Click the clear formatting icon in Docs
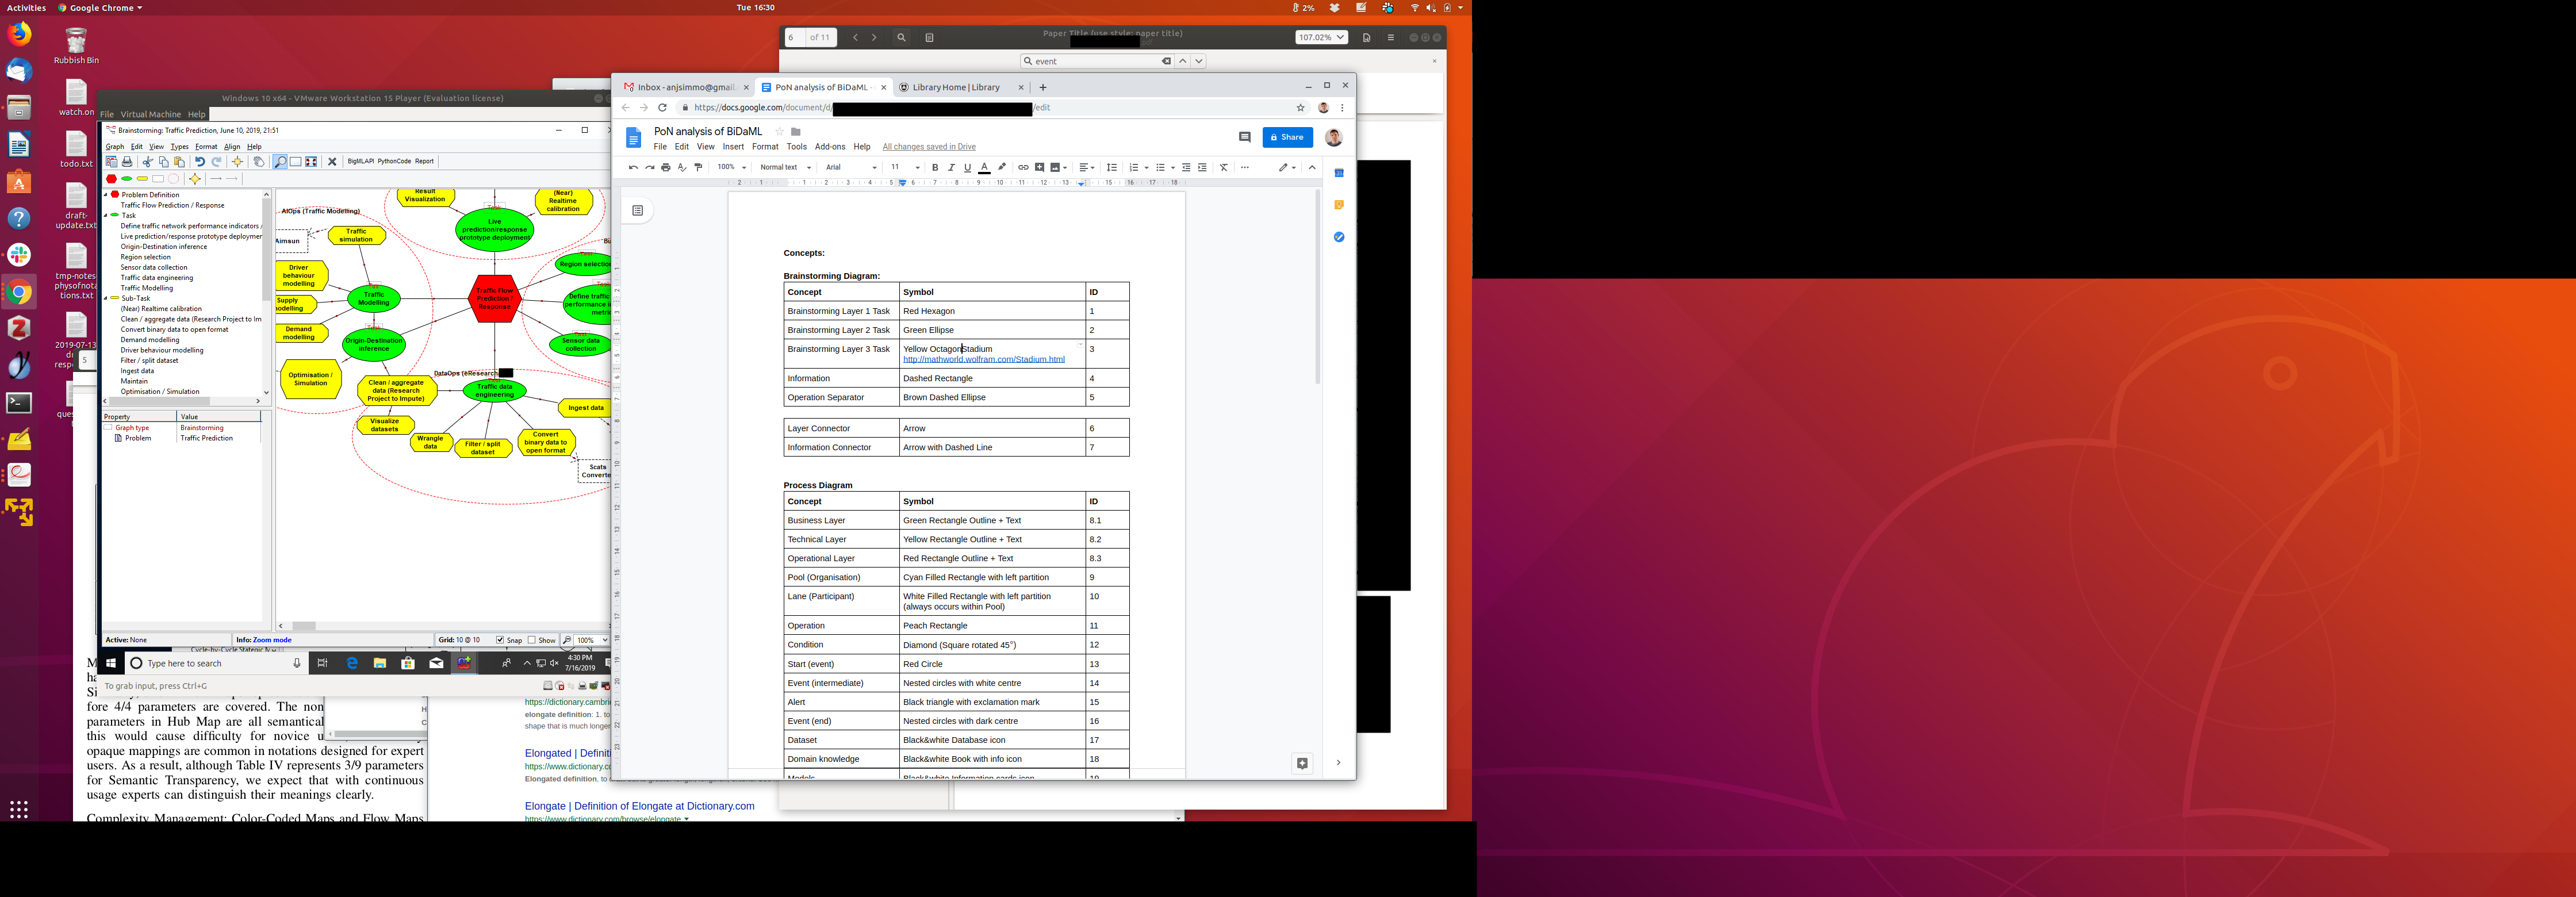The width and height of the screenshot is (2576, 897). (1223, 168)
